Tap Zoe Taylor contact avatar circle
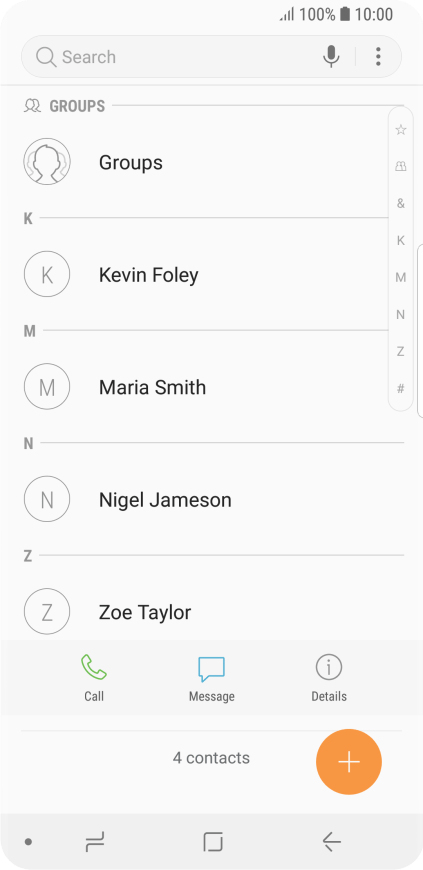 (x=47, y=611)
